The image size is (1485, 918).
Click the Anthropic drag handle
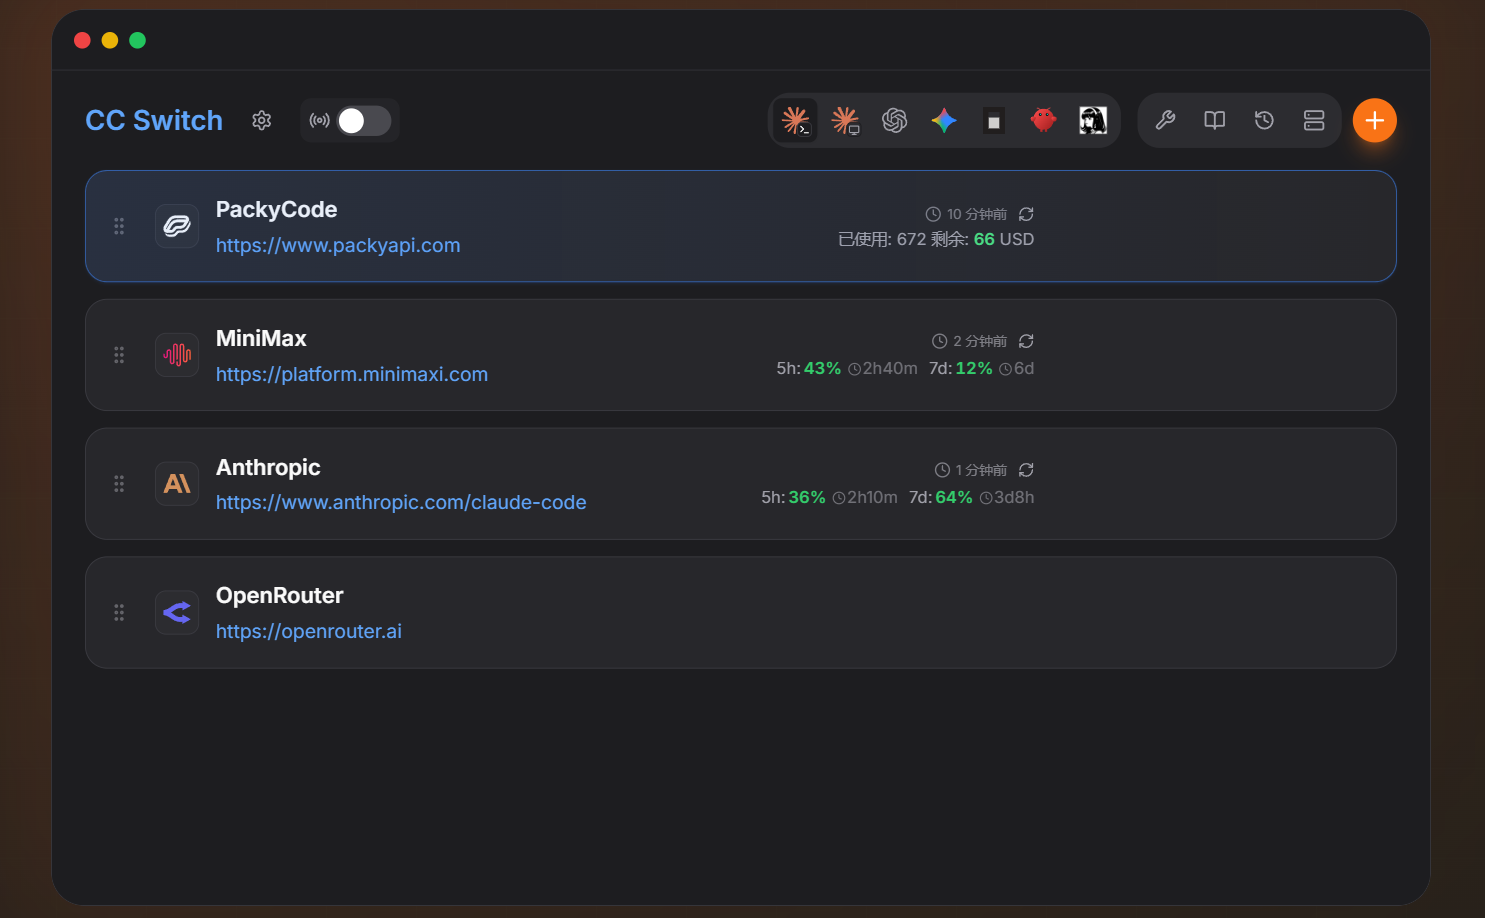(119, 484)
